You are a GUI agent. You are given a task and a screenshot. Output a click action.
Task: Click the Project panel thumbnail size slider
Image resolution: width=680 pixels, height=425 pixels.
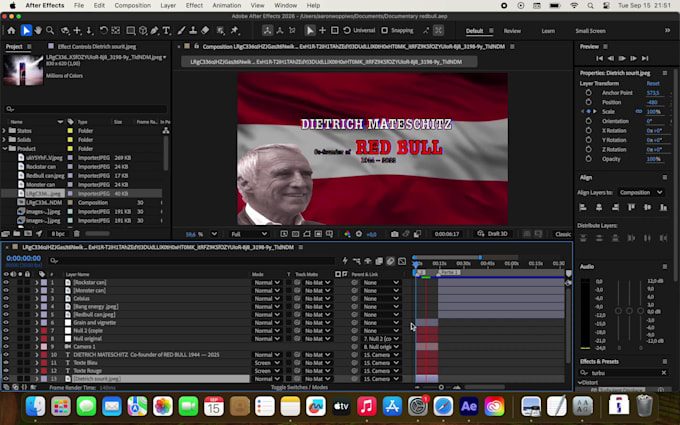pos(98,234)
